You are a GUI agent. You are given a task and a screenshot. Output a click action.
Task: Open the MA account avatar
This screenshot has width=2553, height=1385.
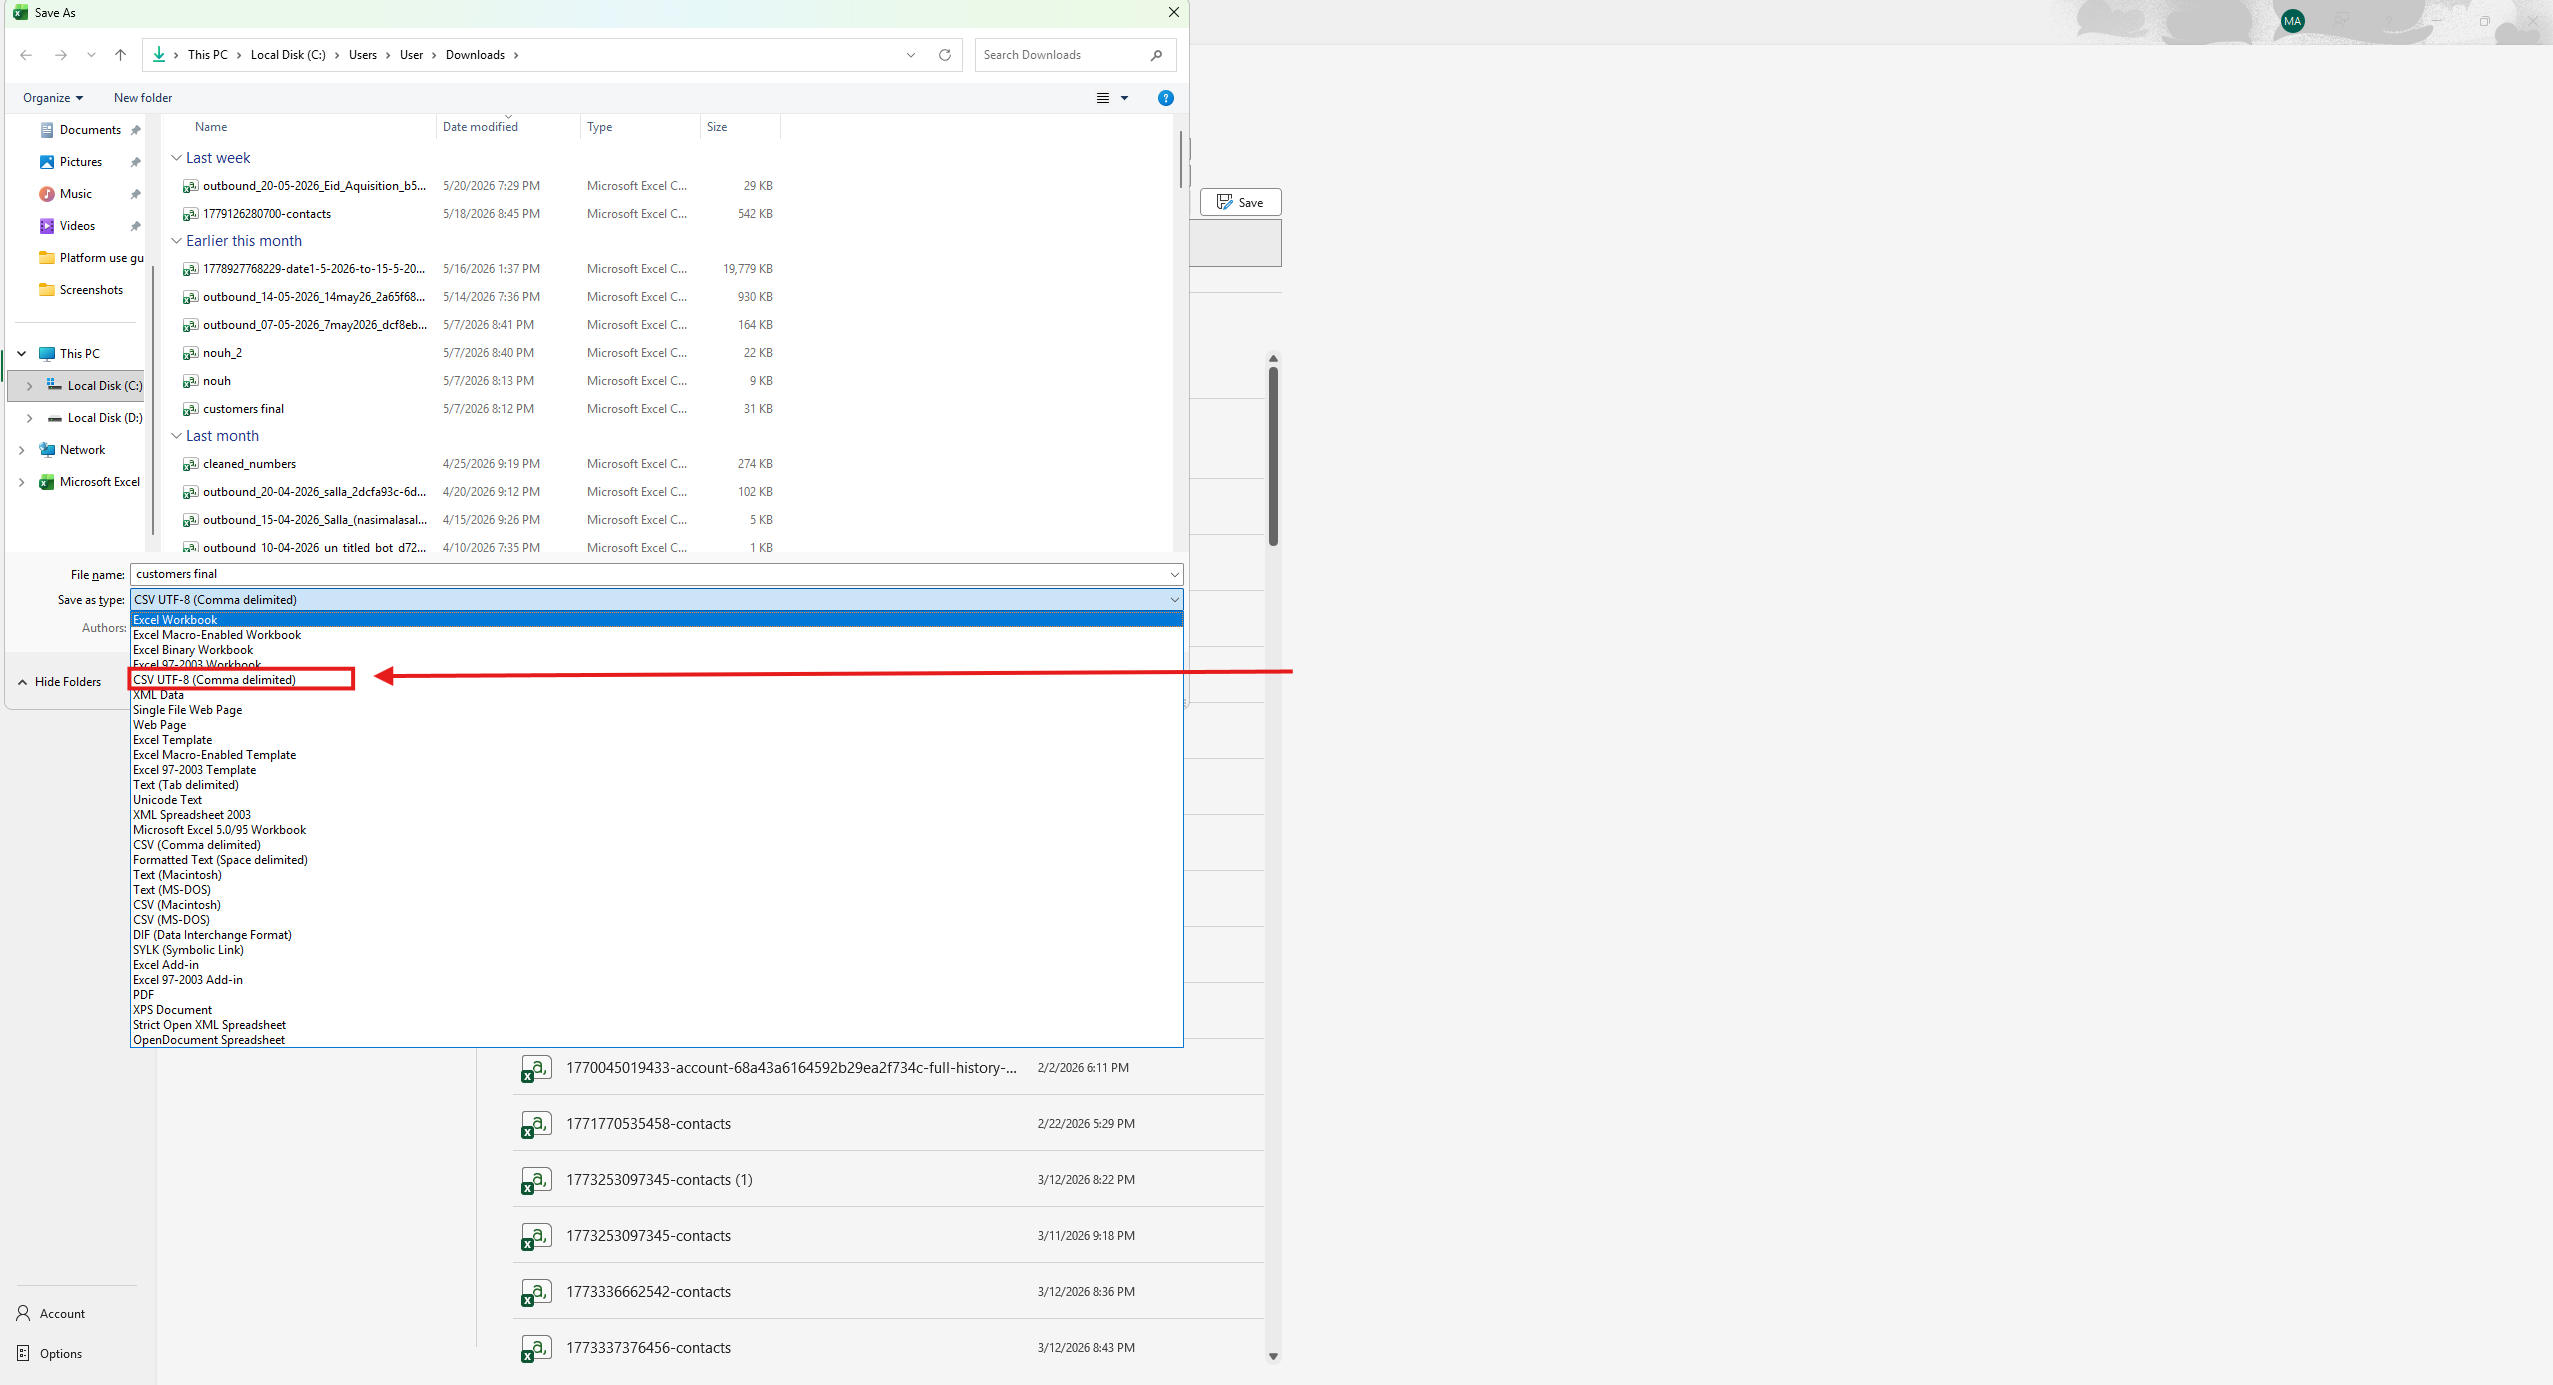[2292, 21]
